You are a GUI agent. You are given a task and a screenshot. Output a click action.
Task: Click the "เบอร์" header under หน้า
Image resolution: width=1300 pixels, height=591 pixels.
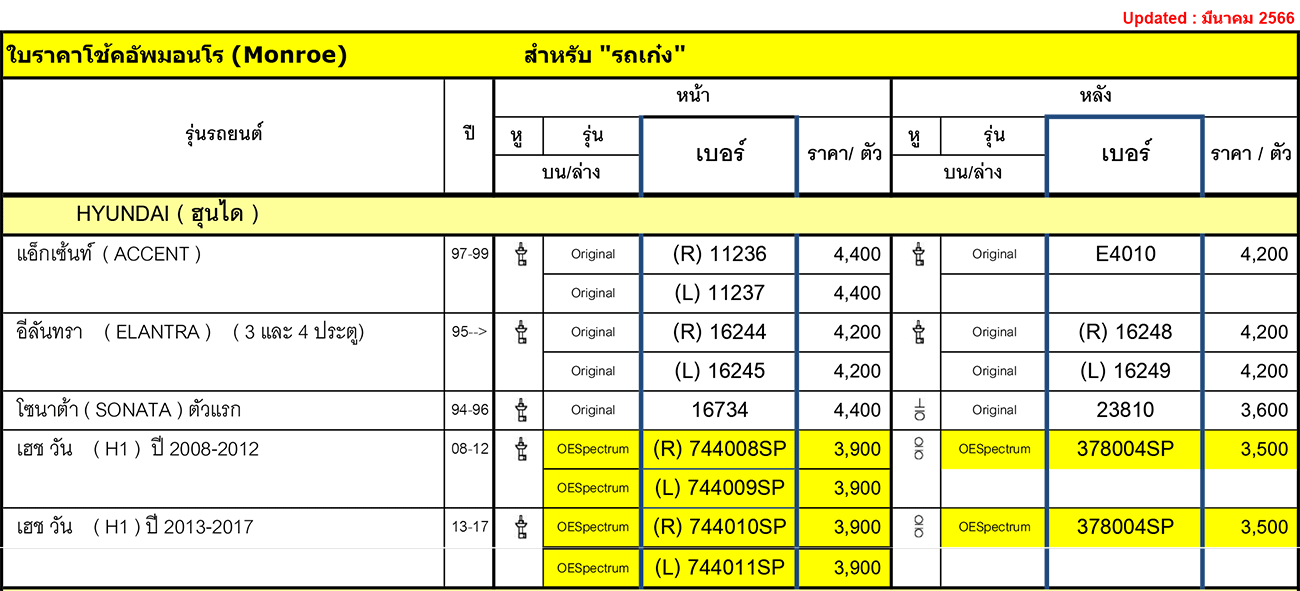pos(719,155)
